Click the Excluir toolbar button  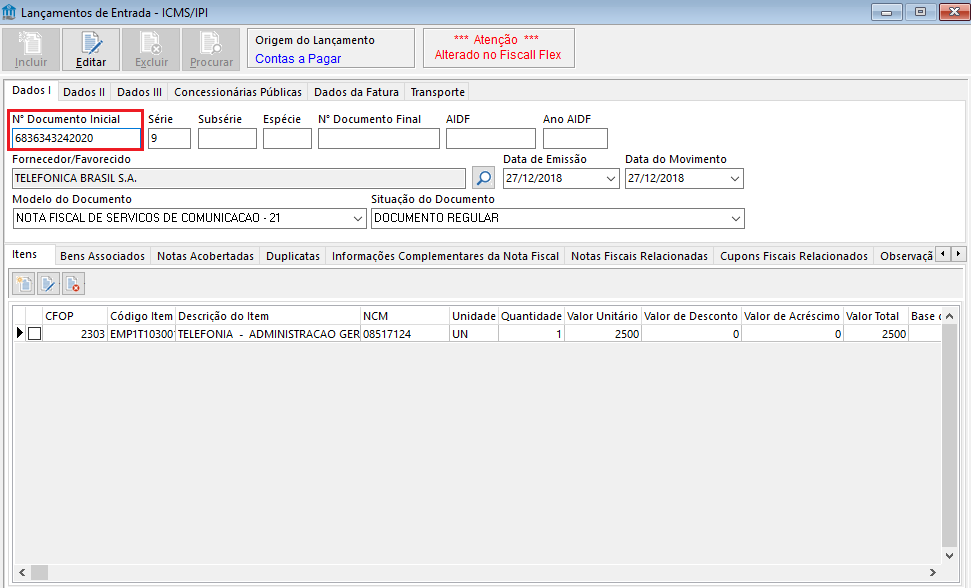point(151,49)
